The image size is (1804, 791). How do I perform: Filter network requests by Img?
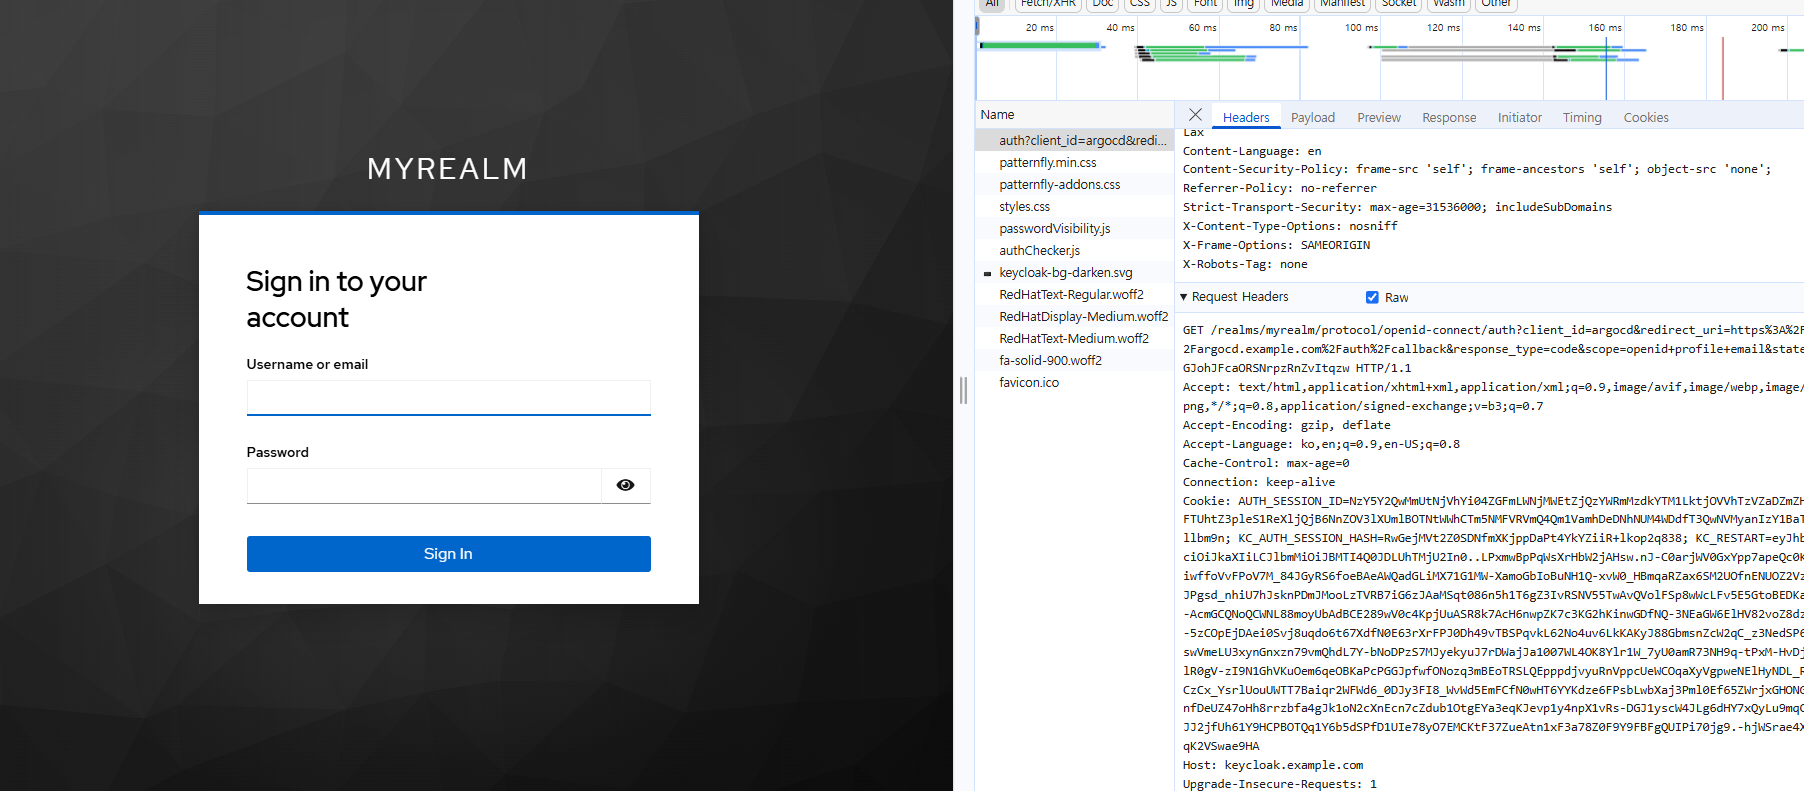(1243, 4)
